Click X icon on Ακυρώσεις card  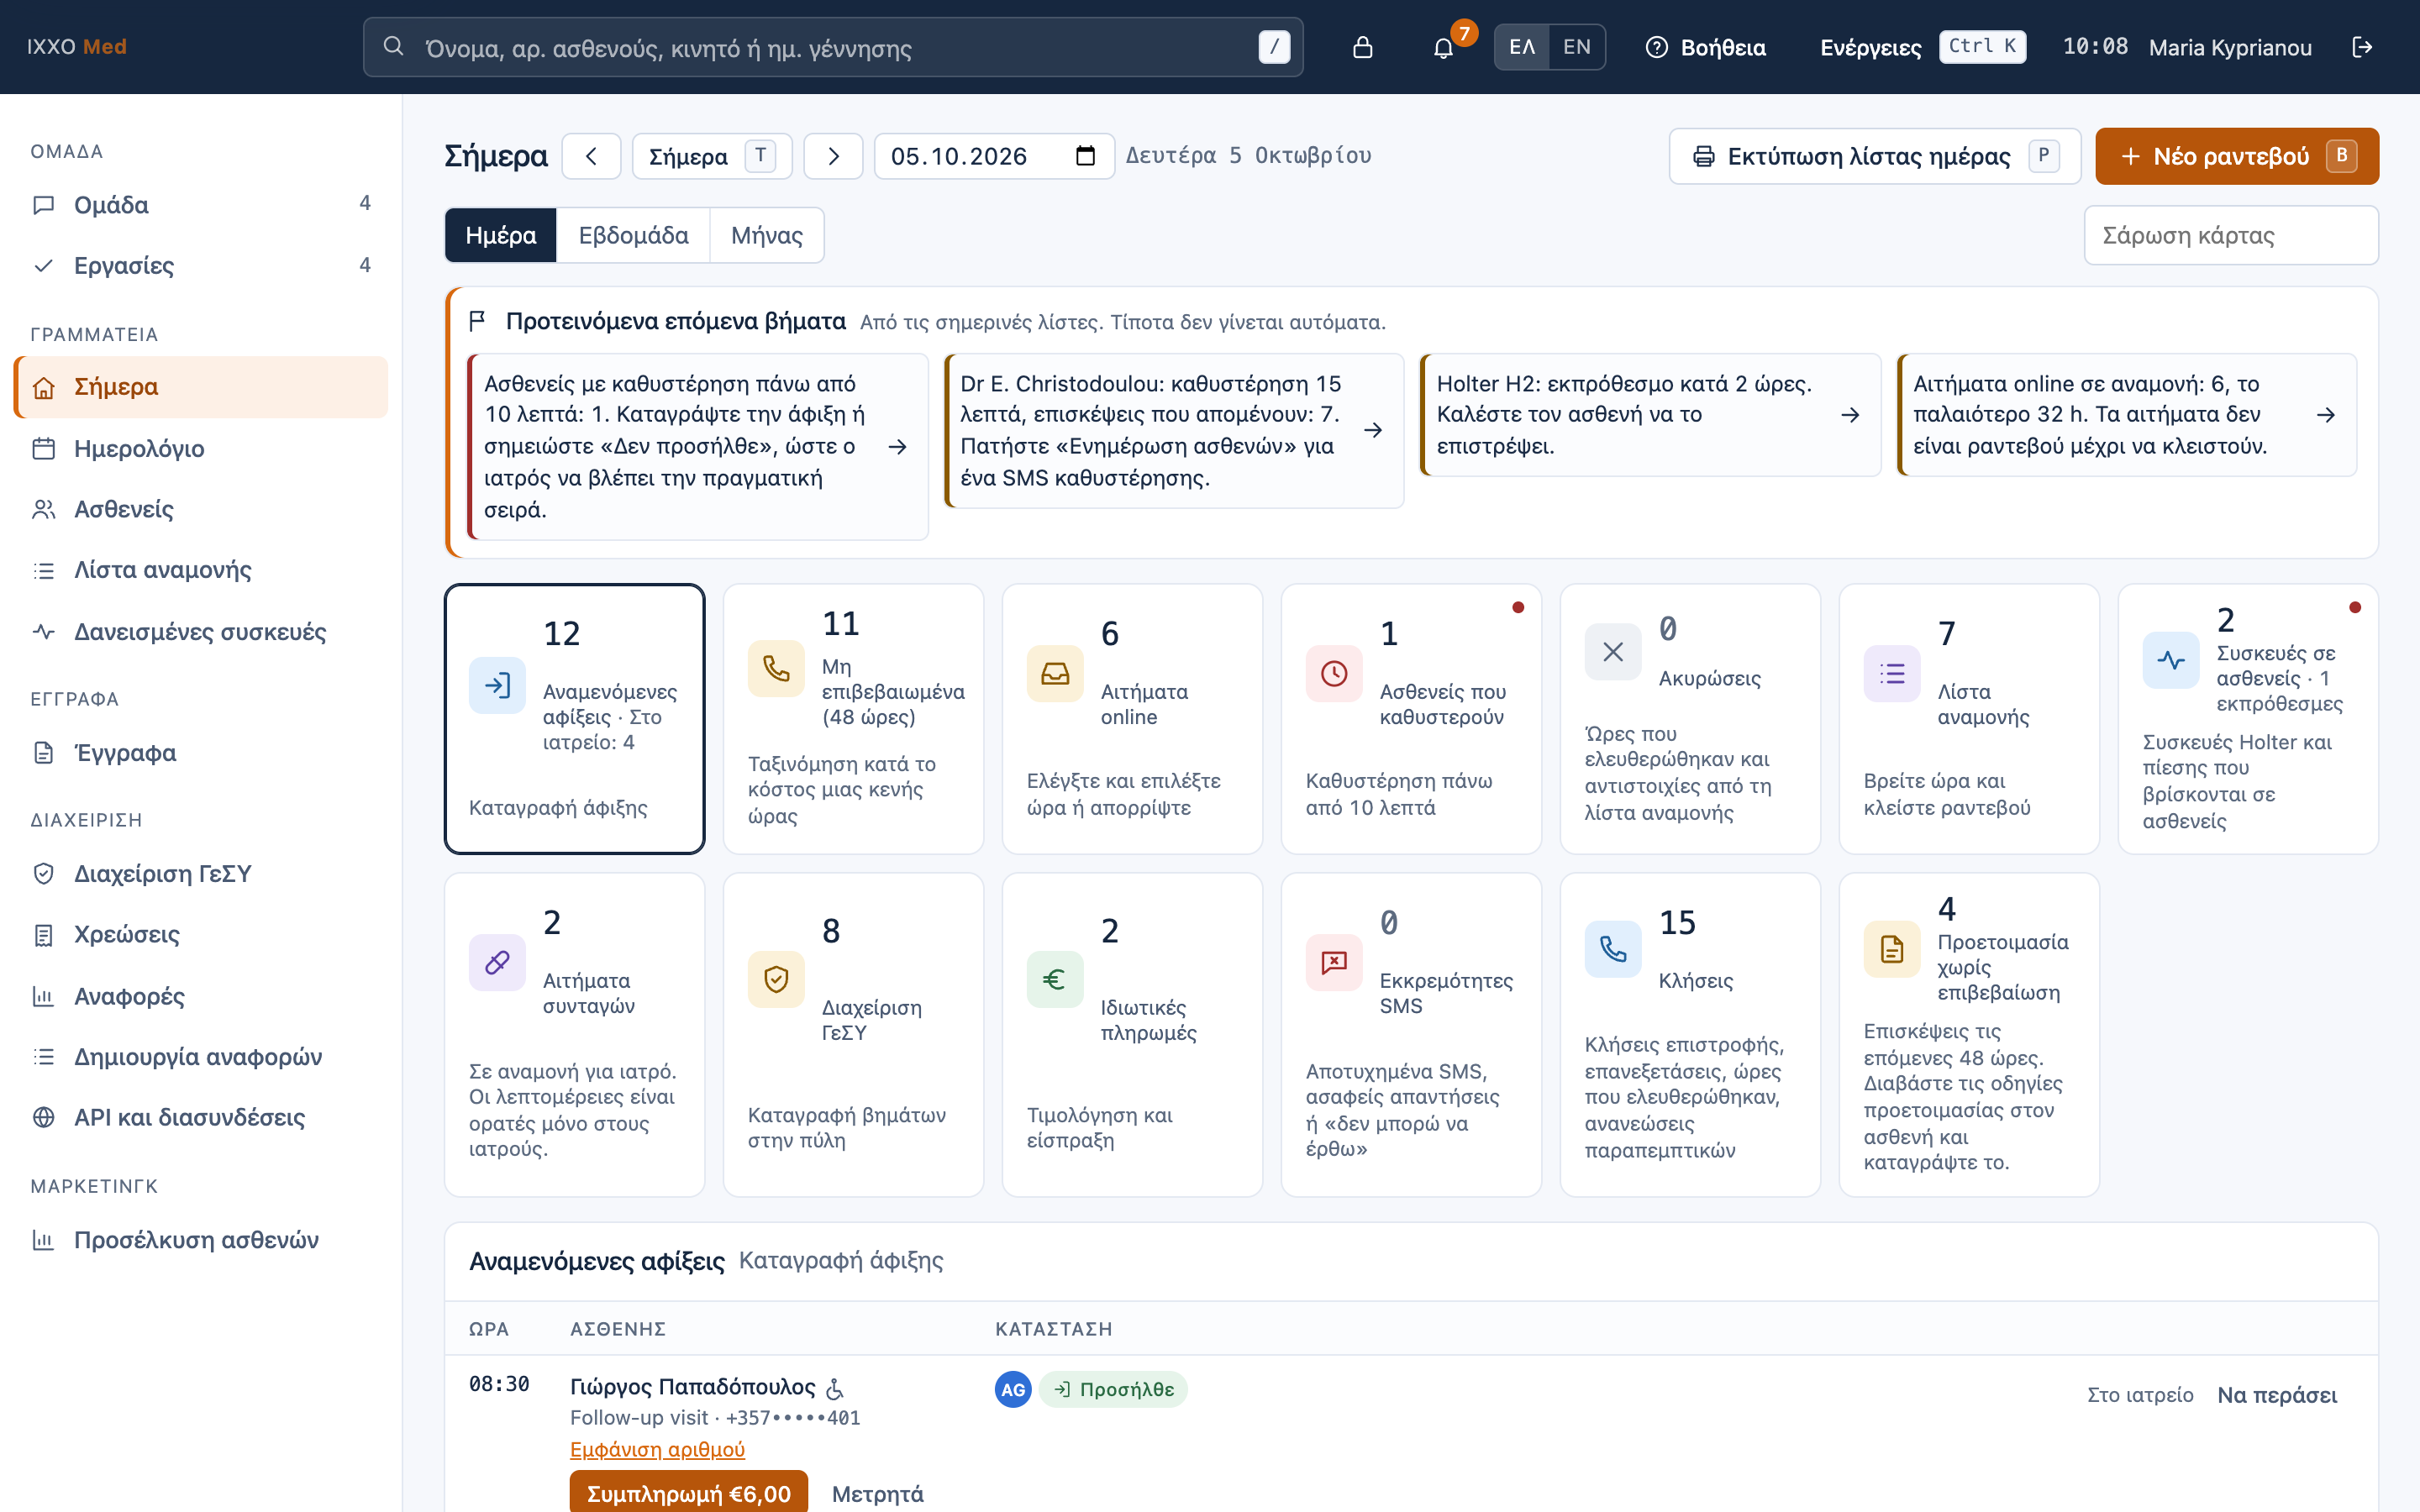[1613, 652]
